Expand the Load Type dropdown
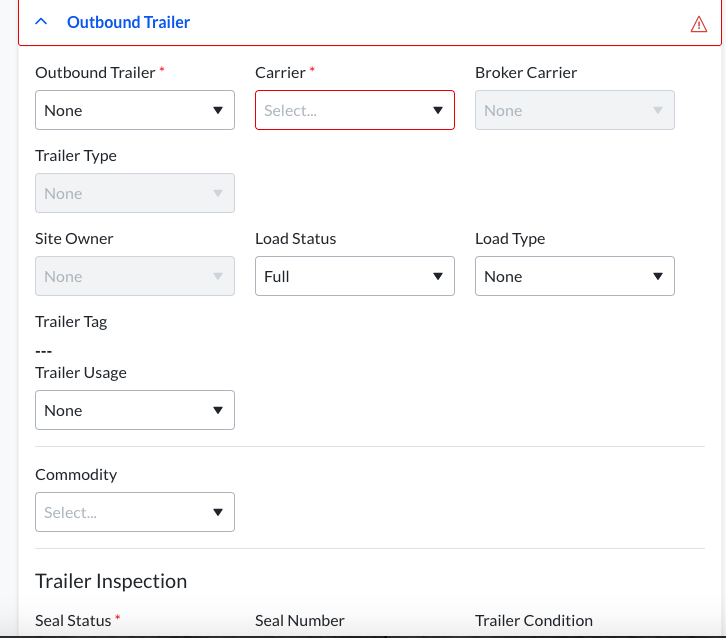 point(574,276)
